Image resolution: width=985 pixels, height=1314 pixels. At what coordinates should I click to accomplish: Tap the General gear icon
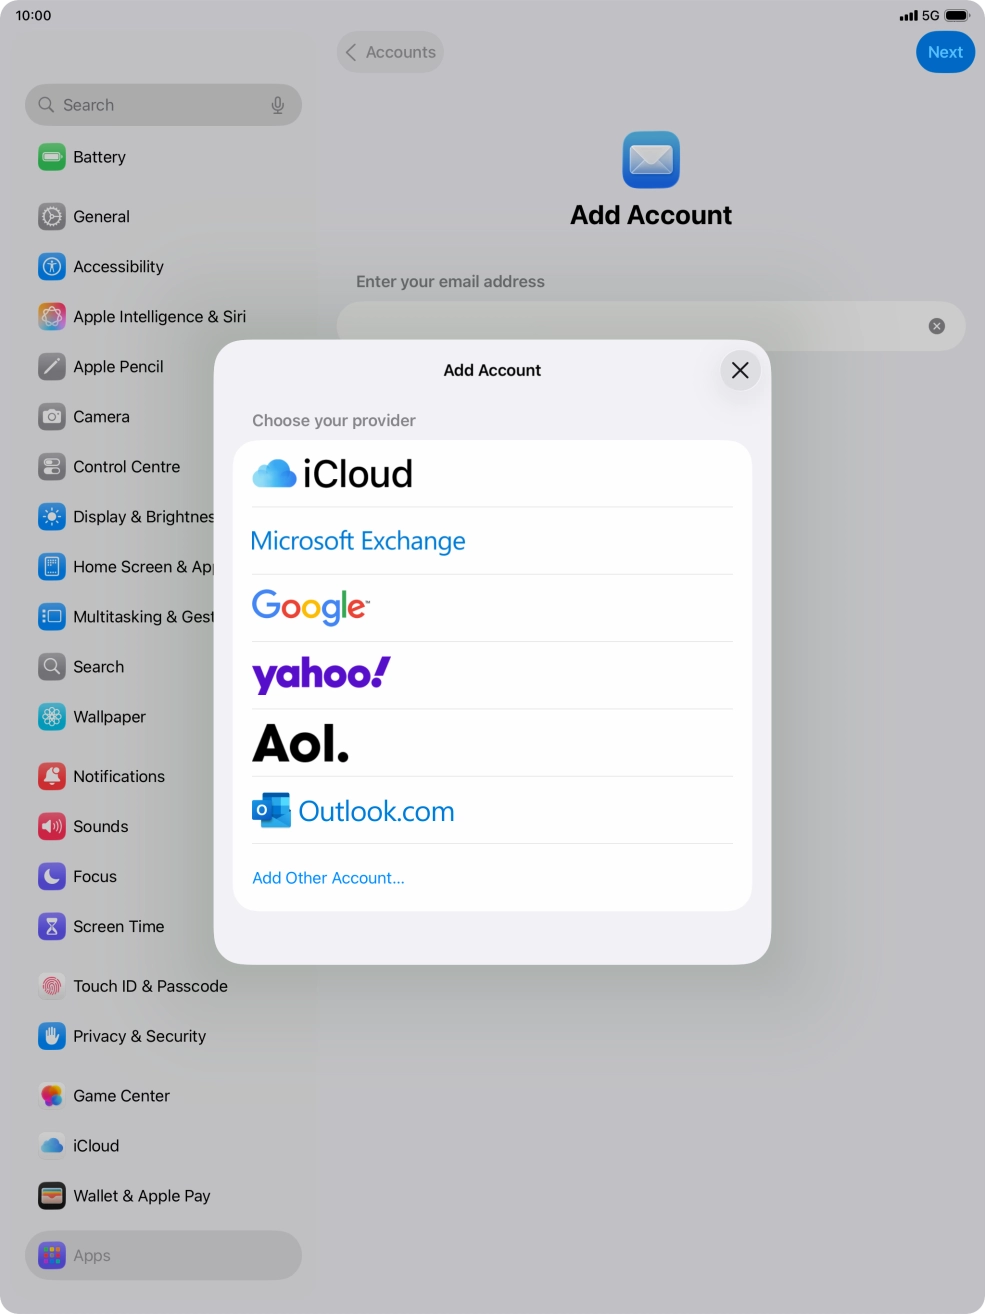pyautogui.click(x=52, y=217)
